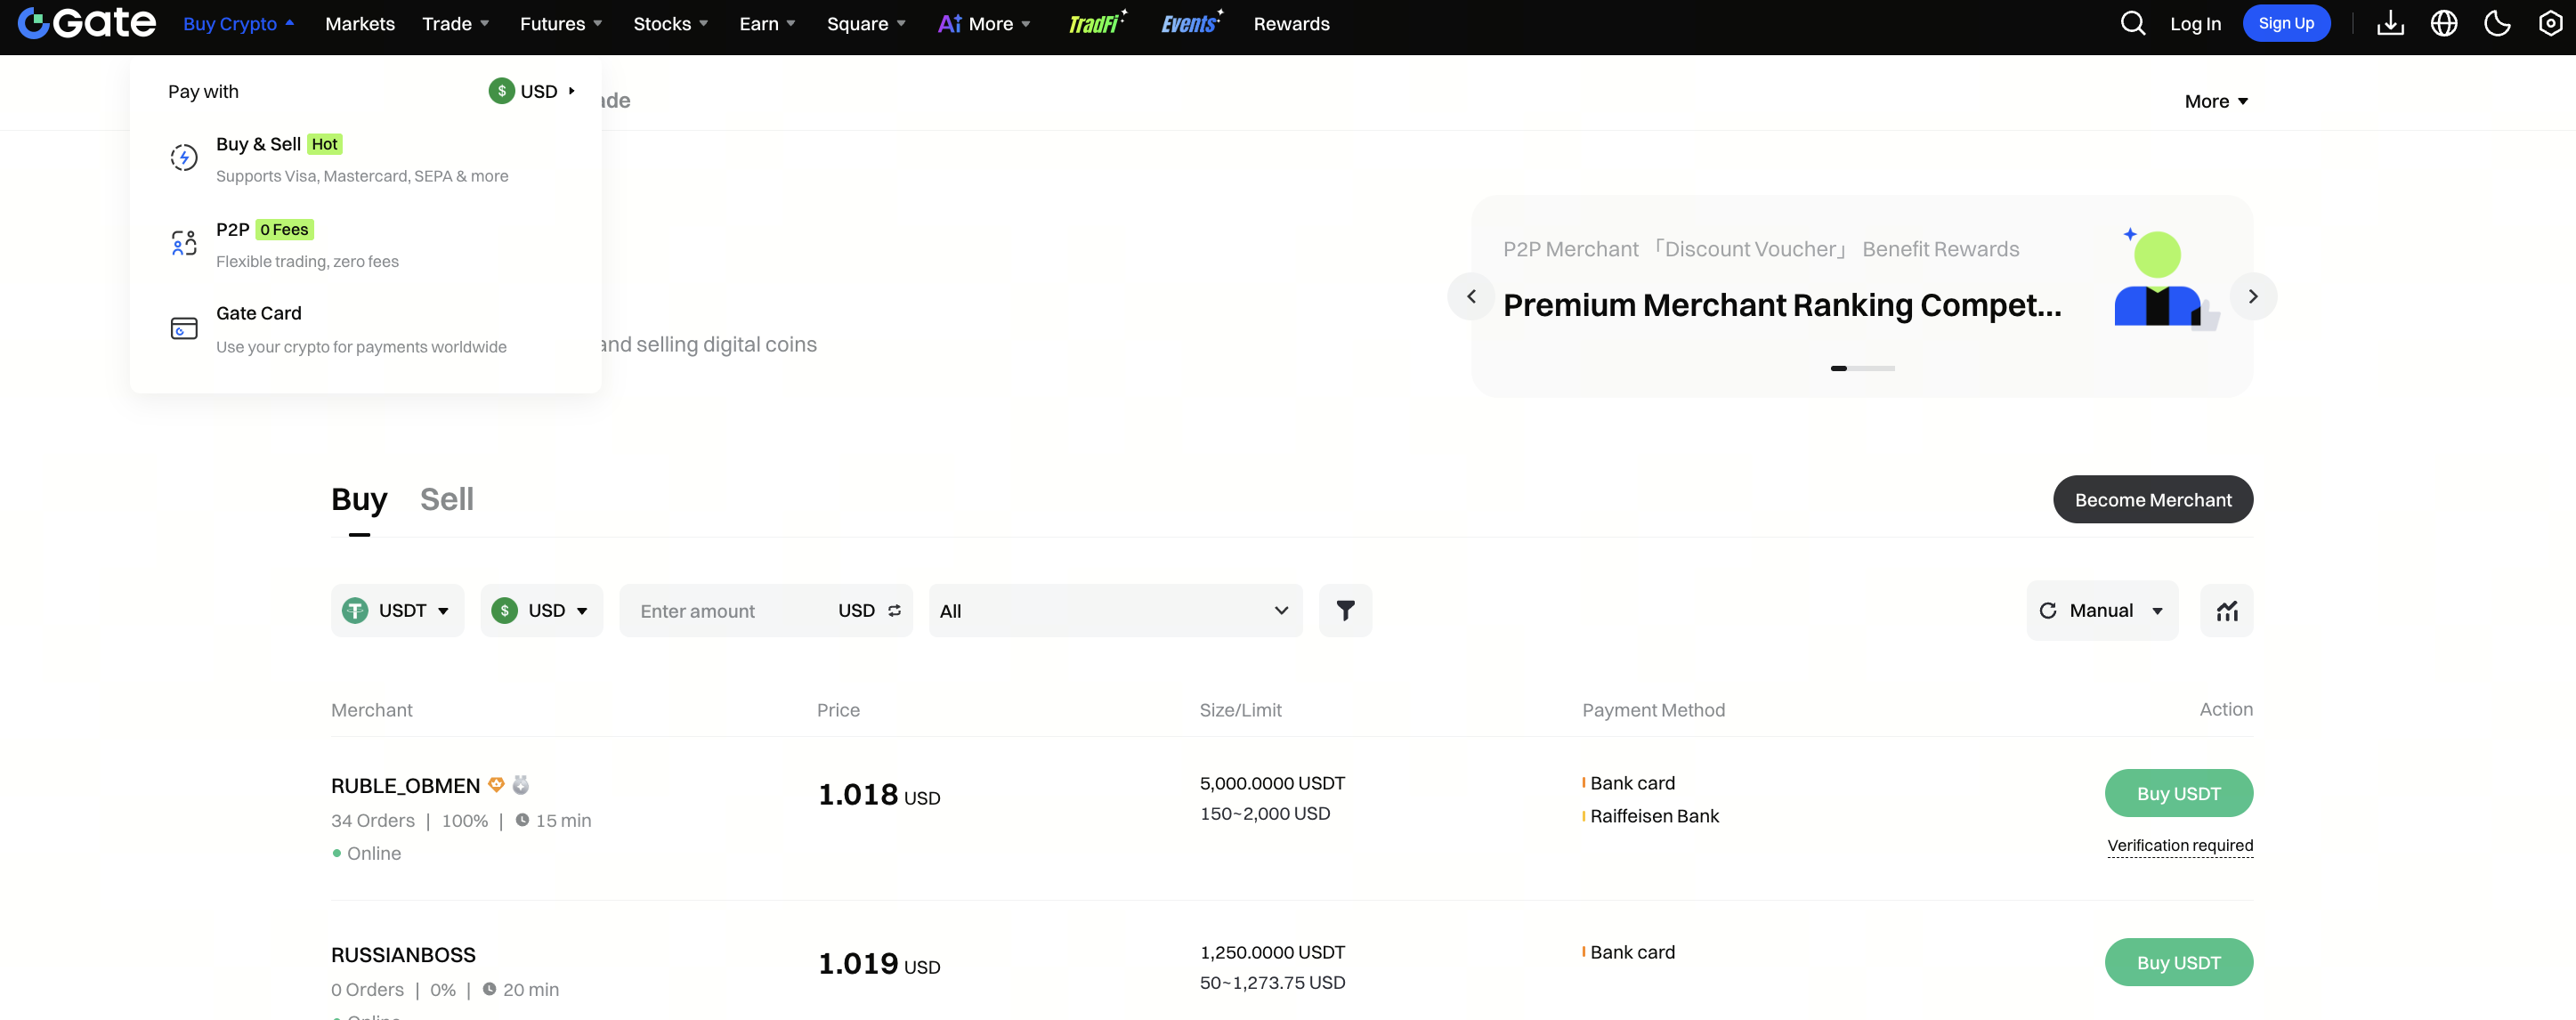Click the Size/Limit column header

pos(1240,710)
